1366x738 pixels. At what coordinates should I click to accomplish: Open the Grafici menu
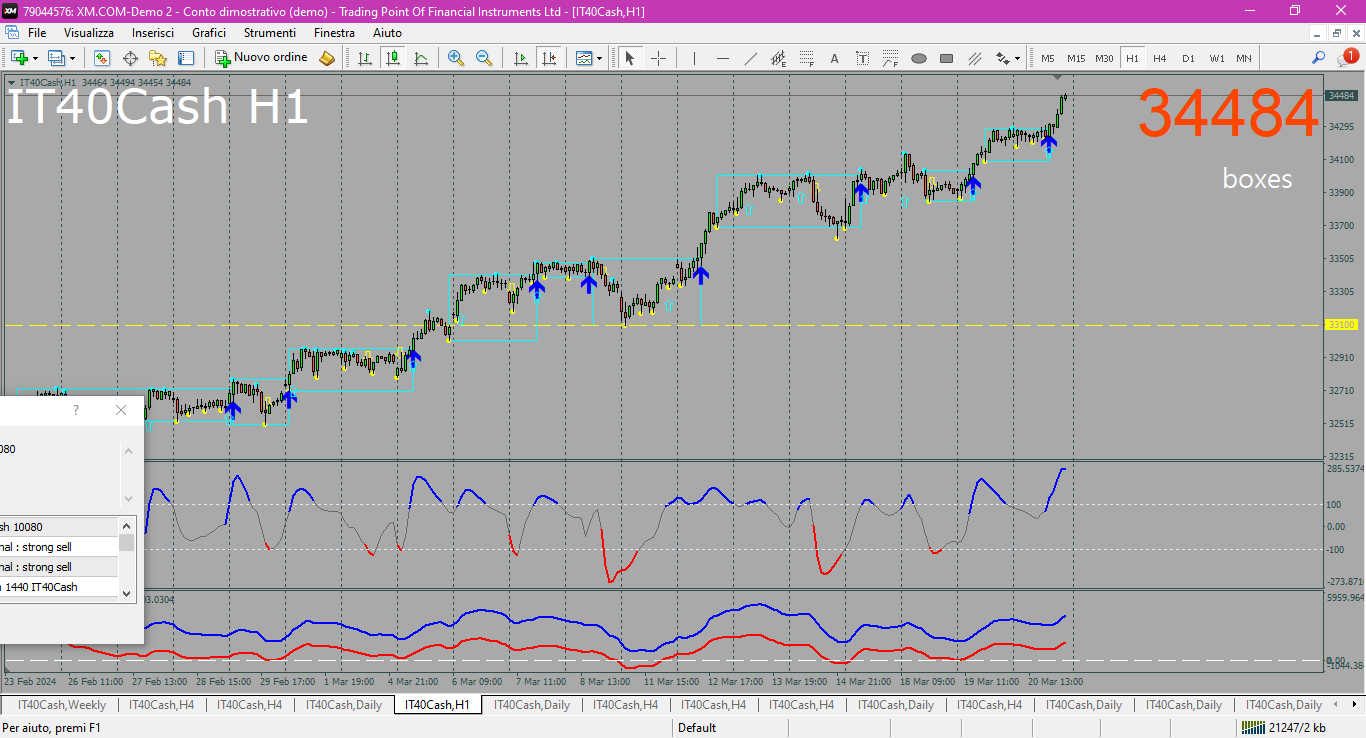click(x=209, y=33)
